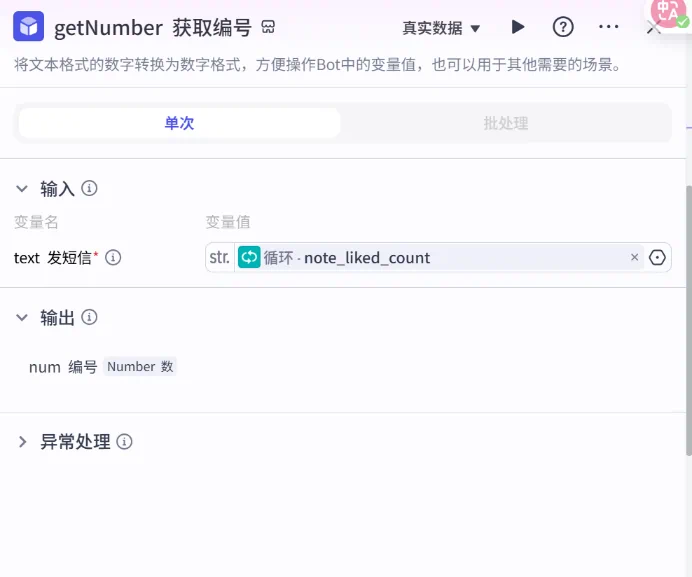Expand the 异常处理 section
The height and width of the screenshot is (577, 692).
tap(22, 442)
